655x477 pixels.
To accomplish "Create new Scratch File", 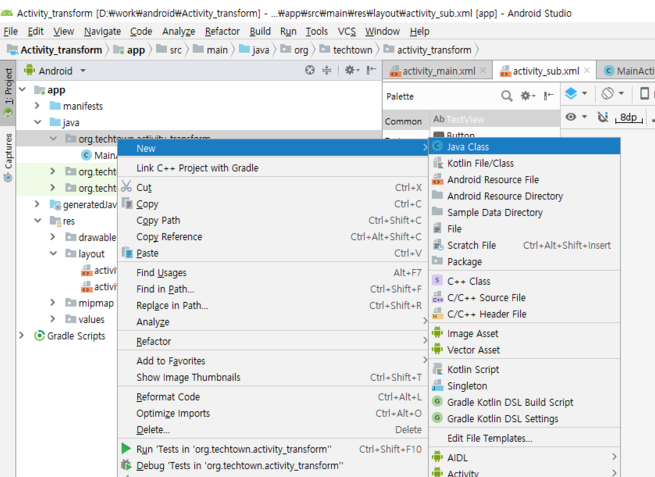I will tap(524, 245).
